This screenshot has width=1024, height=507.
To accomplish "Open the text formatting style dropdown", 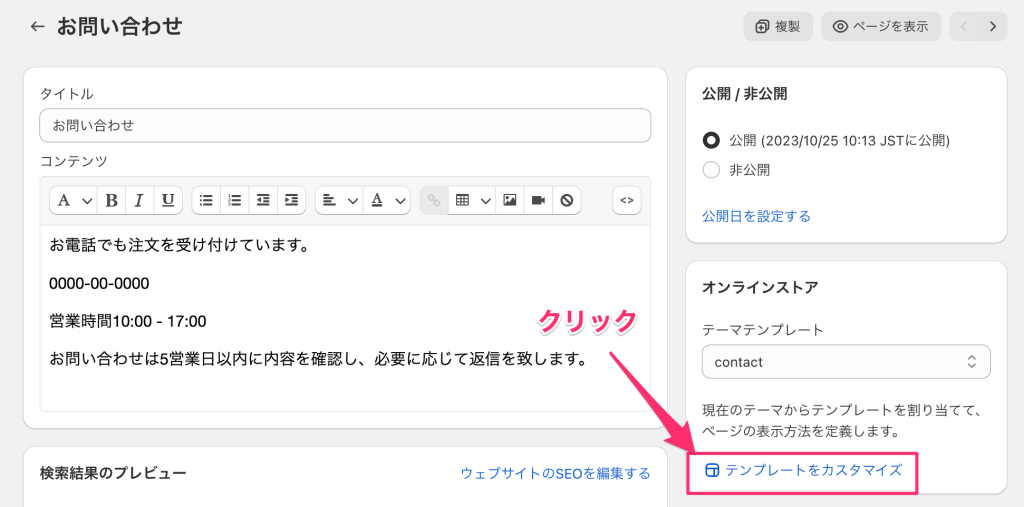I will click(73, 201).
